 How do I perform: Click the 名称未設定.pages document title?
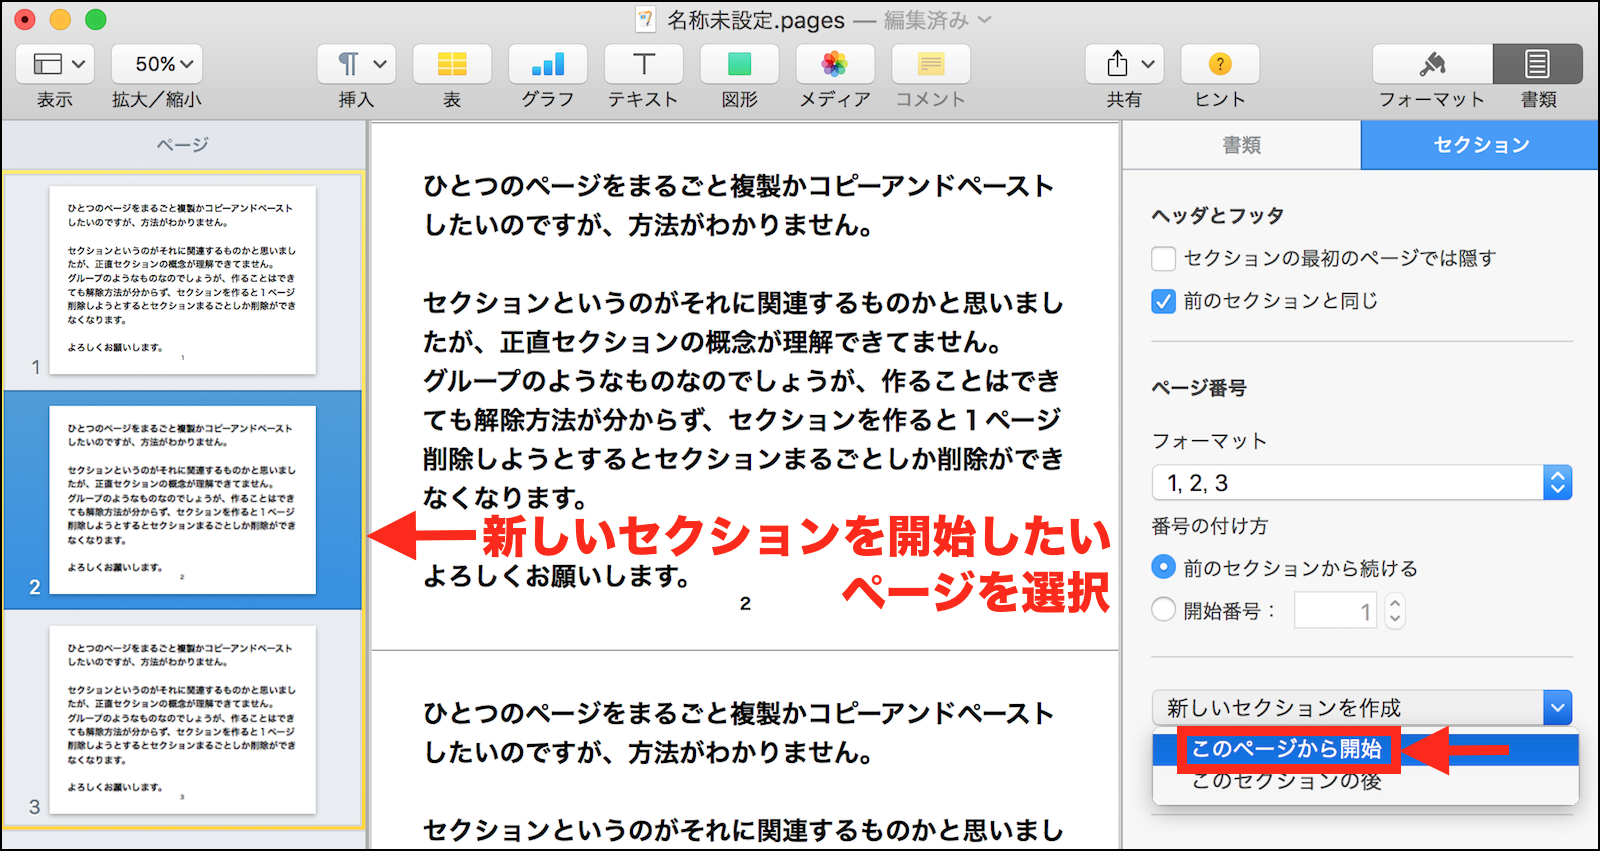[x=756, y=20]
